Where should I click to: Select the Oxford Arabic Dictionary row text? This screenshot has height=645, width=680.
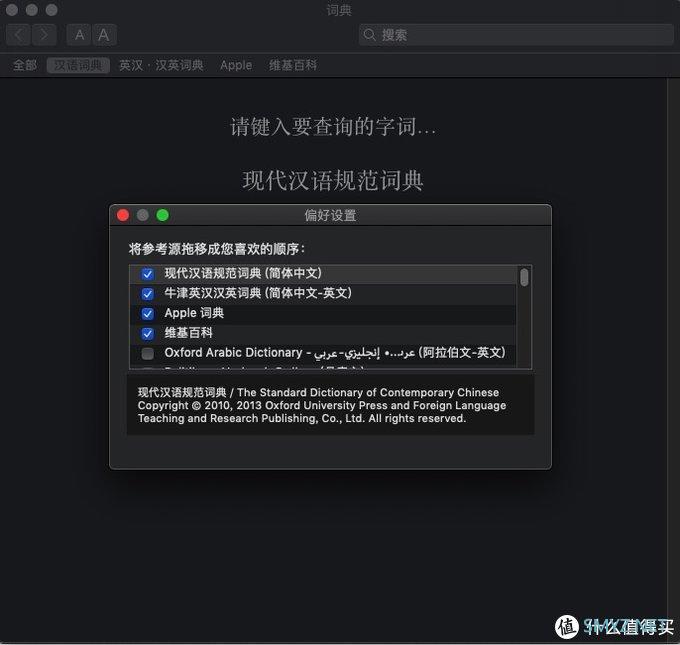[x=335, y=353]
